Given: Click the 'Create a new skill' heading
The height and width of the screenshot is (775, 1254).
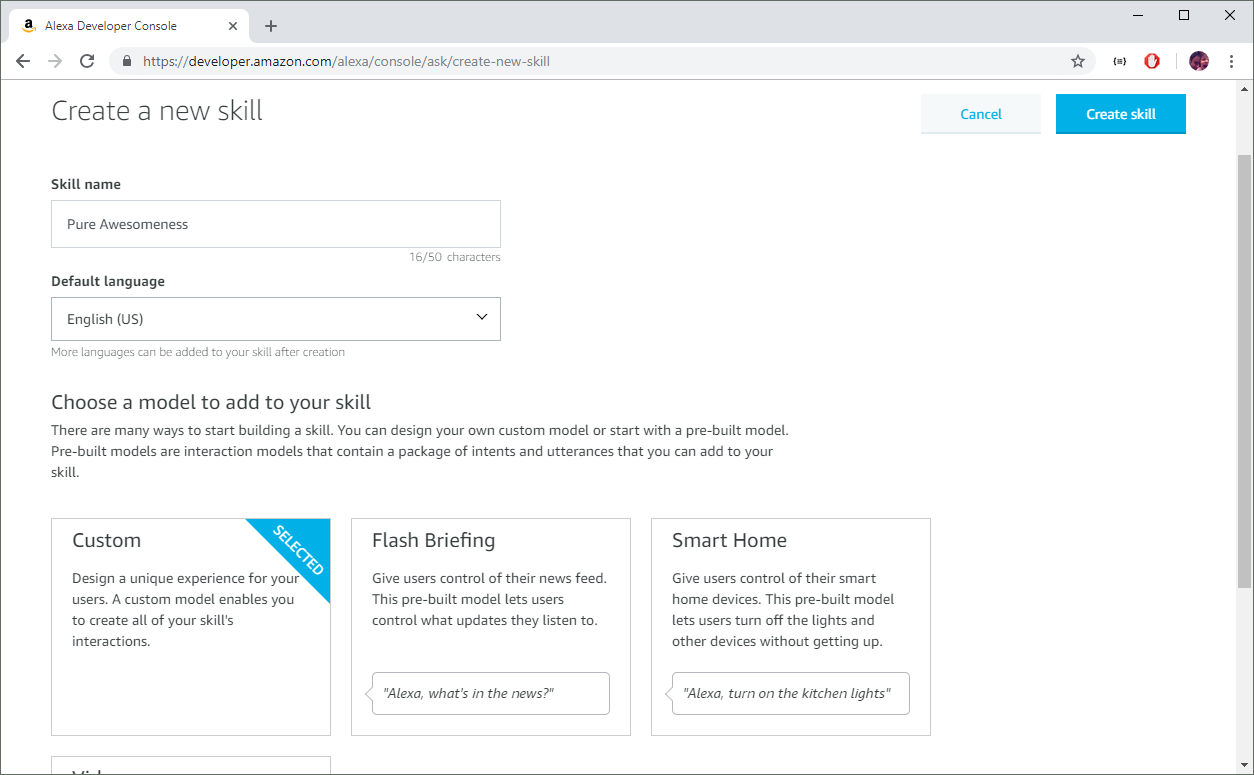Looking at the screenshot, I should click(157, 110).
